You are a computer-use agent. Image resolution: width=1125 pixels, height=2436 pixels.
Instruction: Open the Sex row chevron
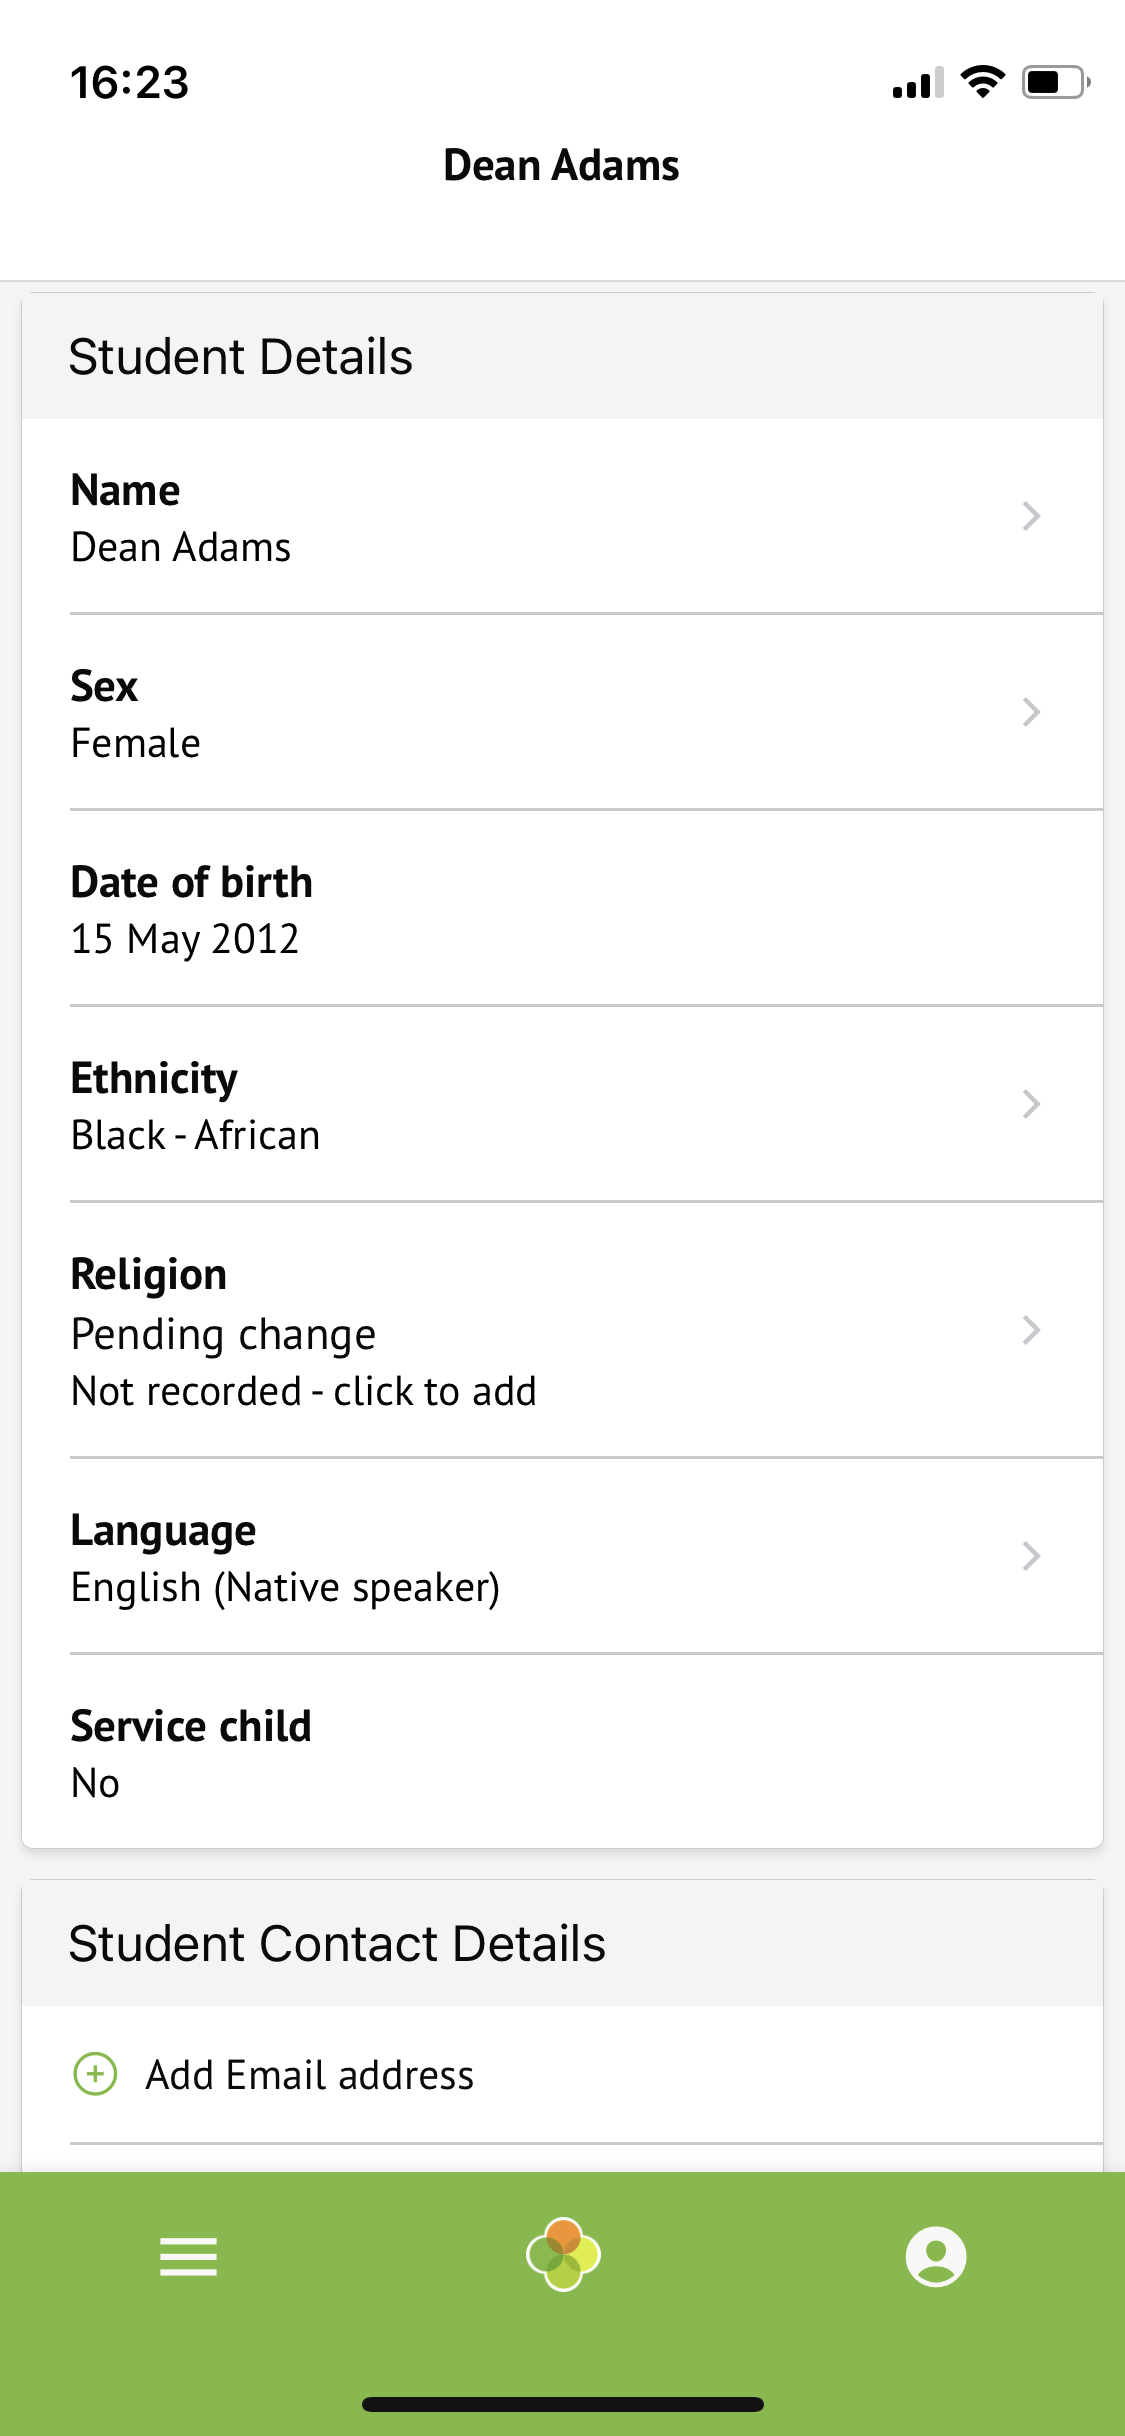click(1031, 712)
